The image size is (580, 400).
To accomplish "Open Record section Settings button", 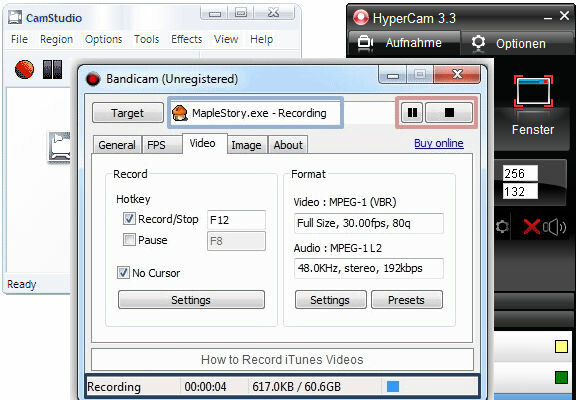I will click(191, 300).
